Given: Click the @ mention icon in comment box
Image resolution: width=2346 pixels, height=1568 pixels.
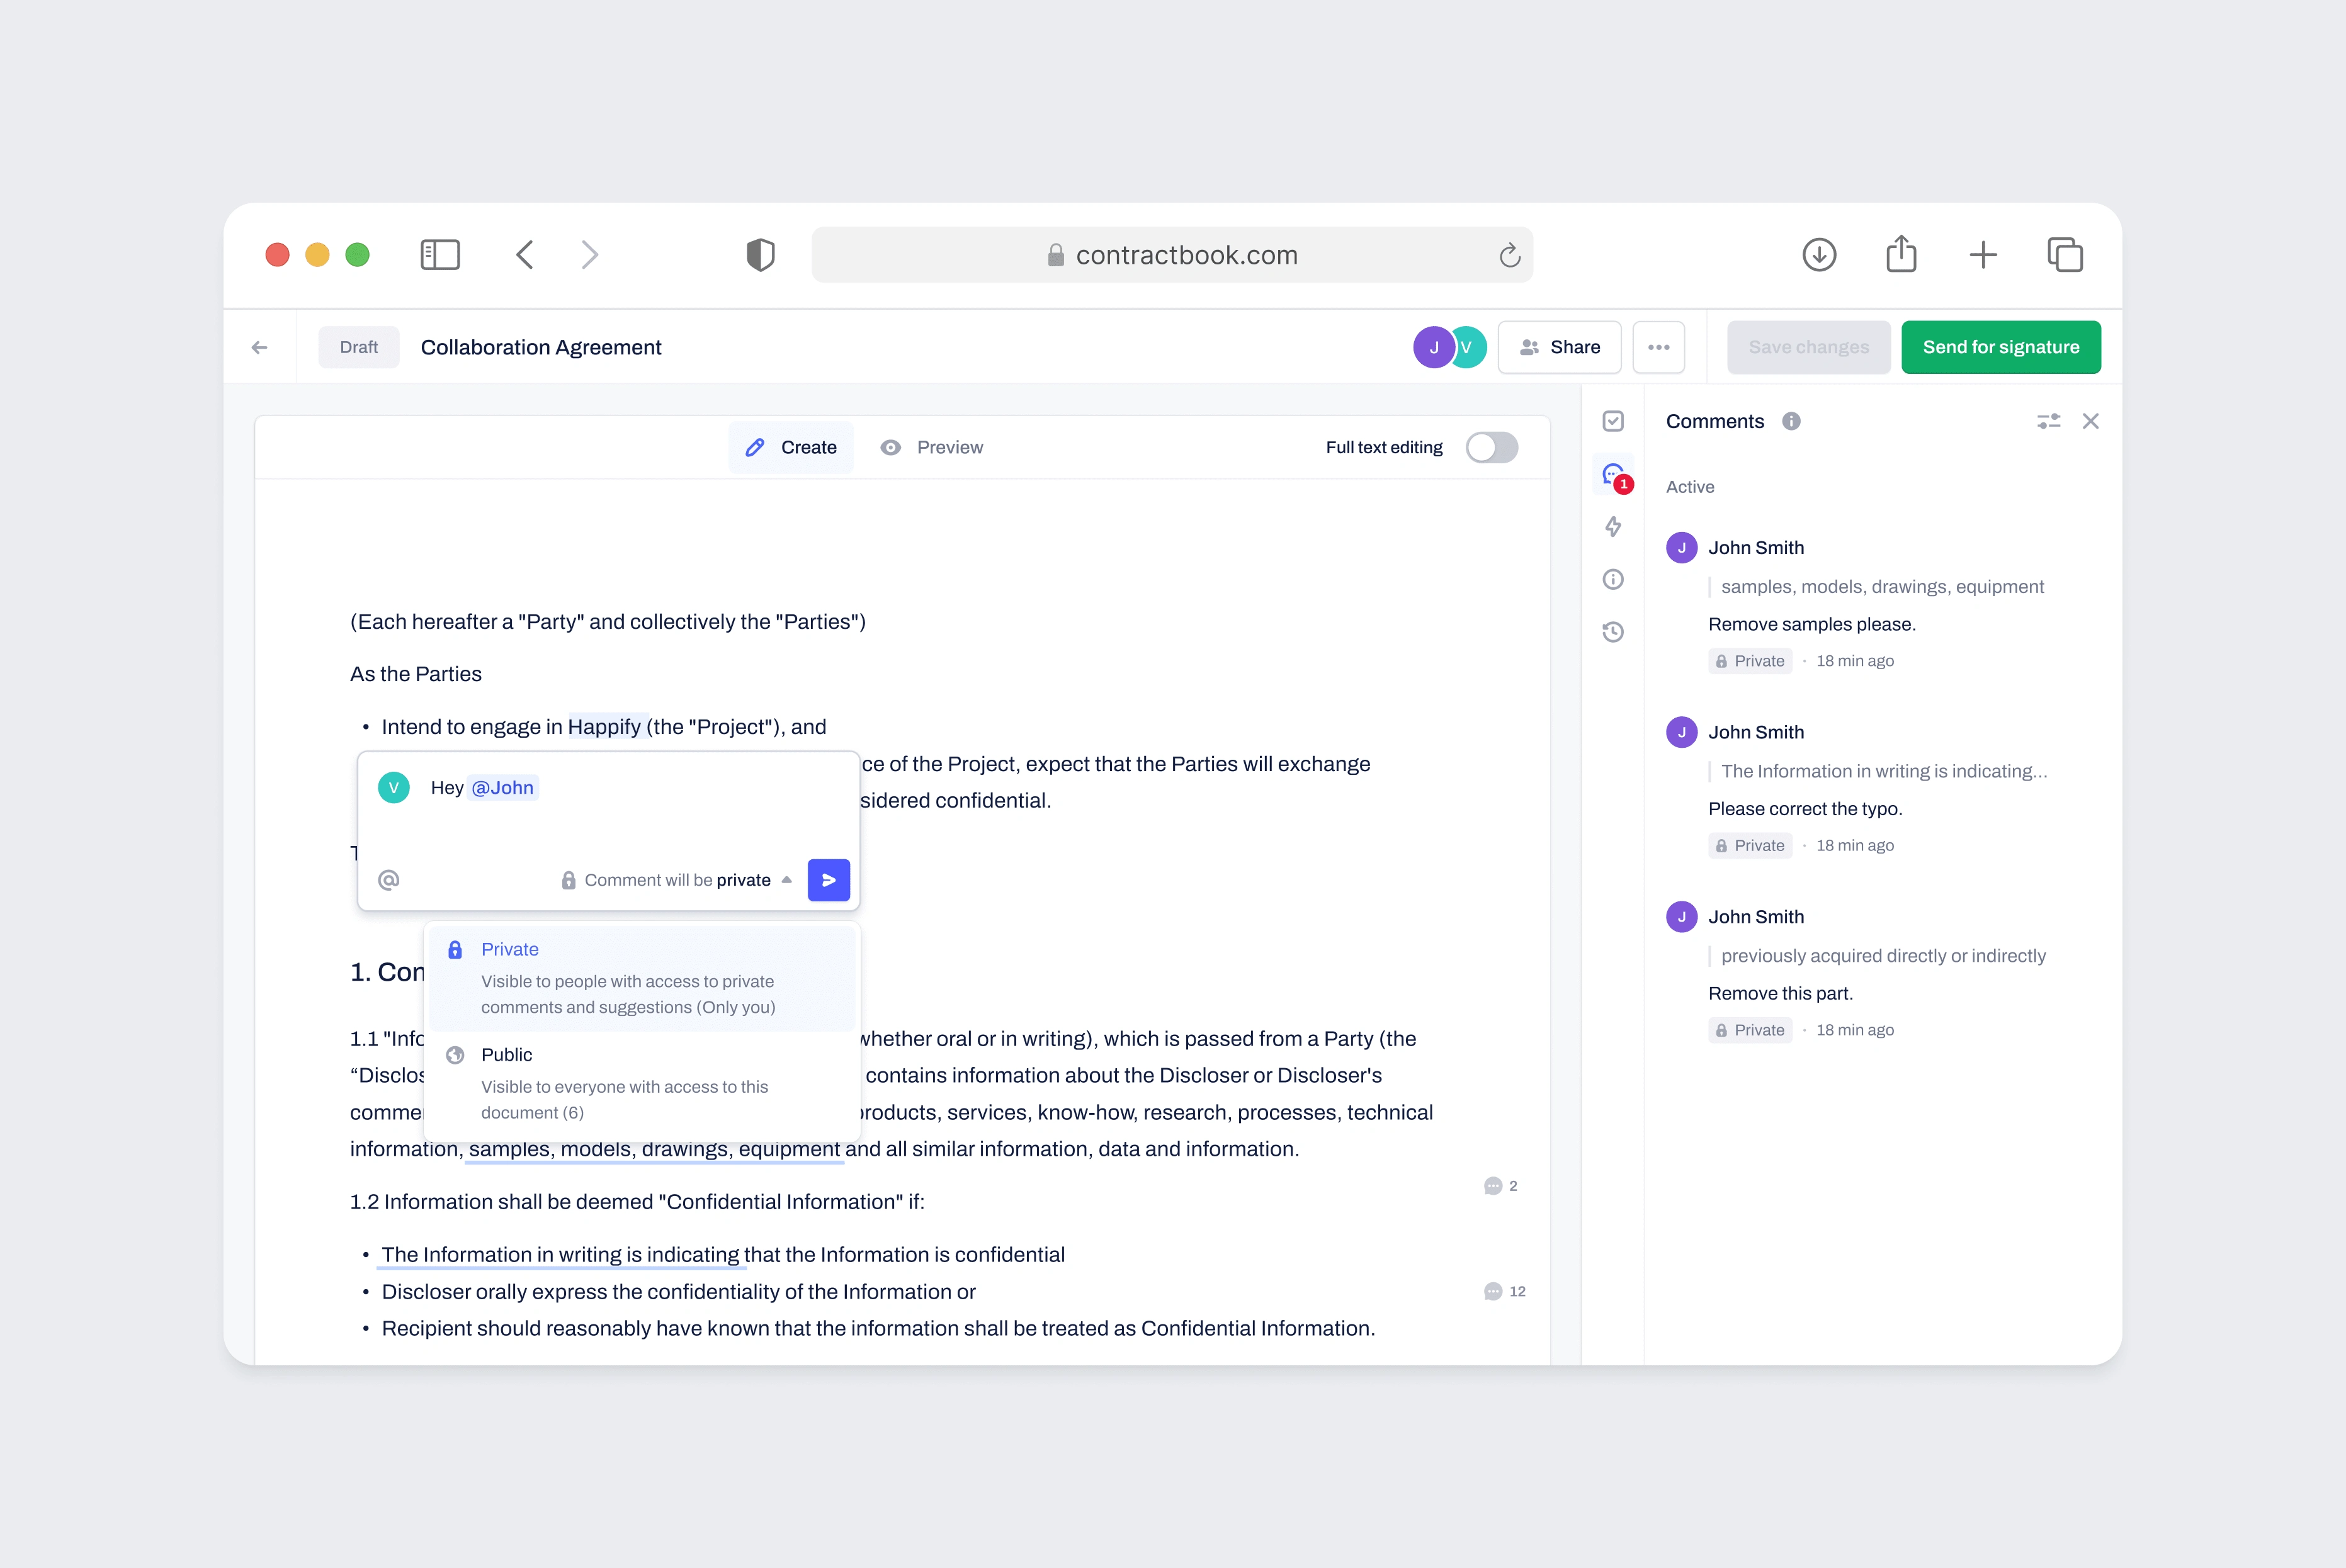Looking at the screenshot, I should click(389, 880).
